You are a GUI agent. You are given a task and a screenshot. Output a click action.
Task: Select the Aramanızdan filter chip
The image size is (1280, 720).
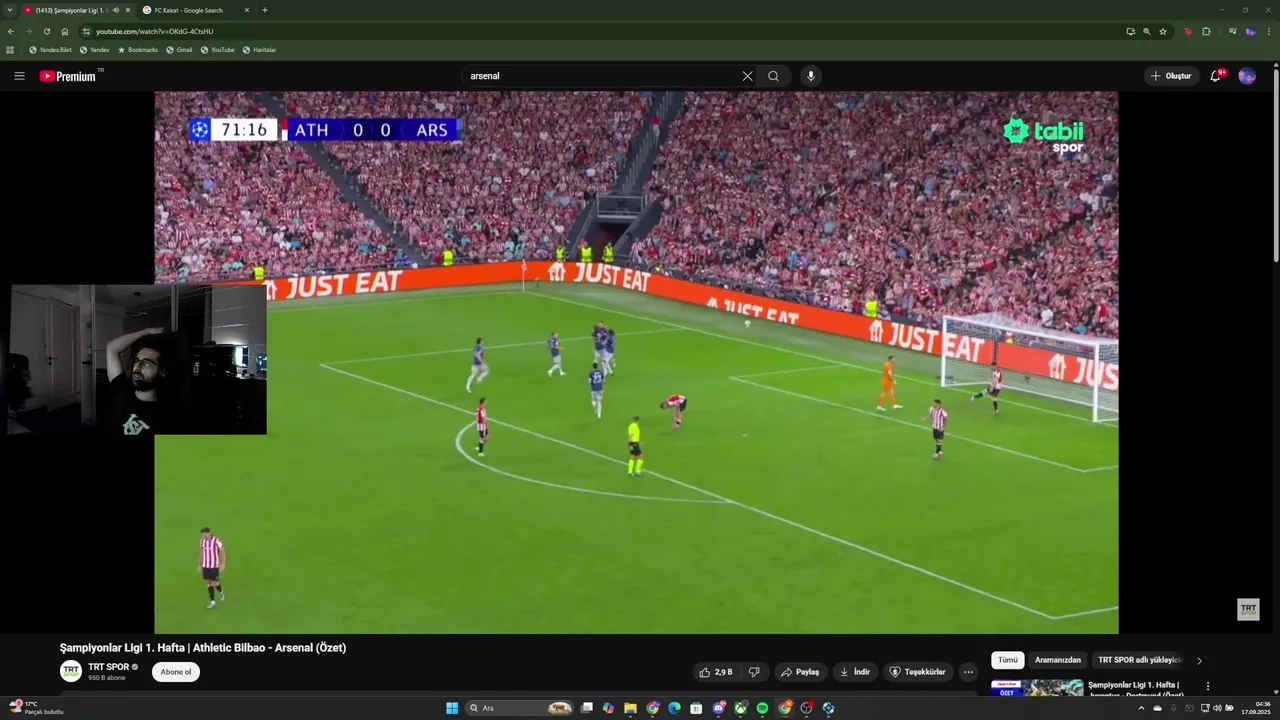click(1058, 660)
